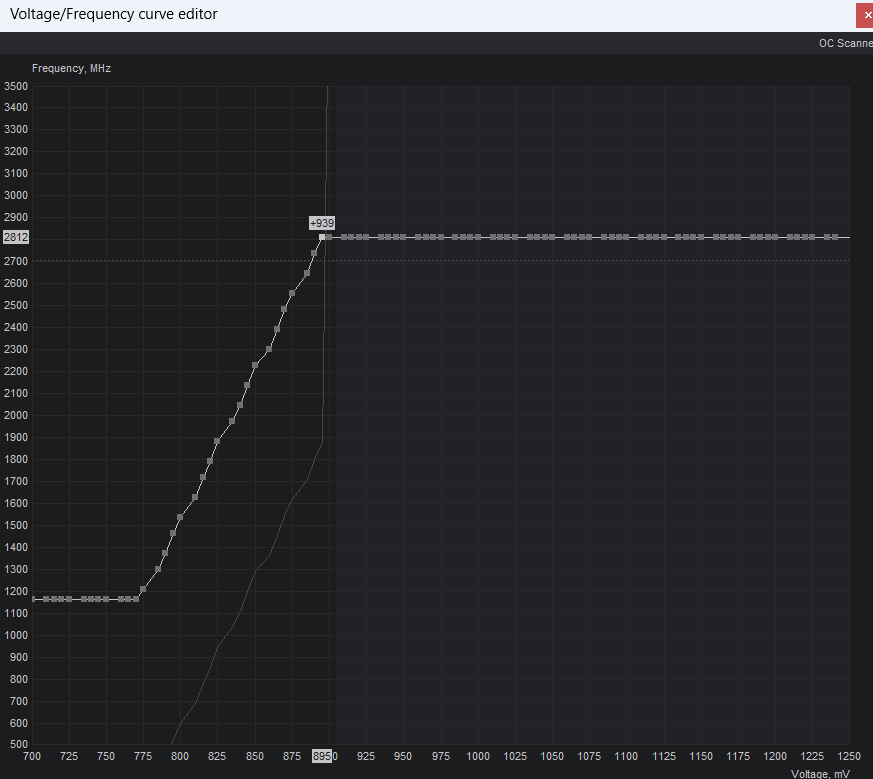The image size is (873, 779).
Task: Click the Frequency, MHz axis label
Action: (x=71, y=69)
